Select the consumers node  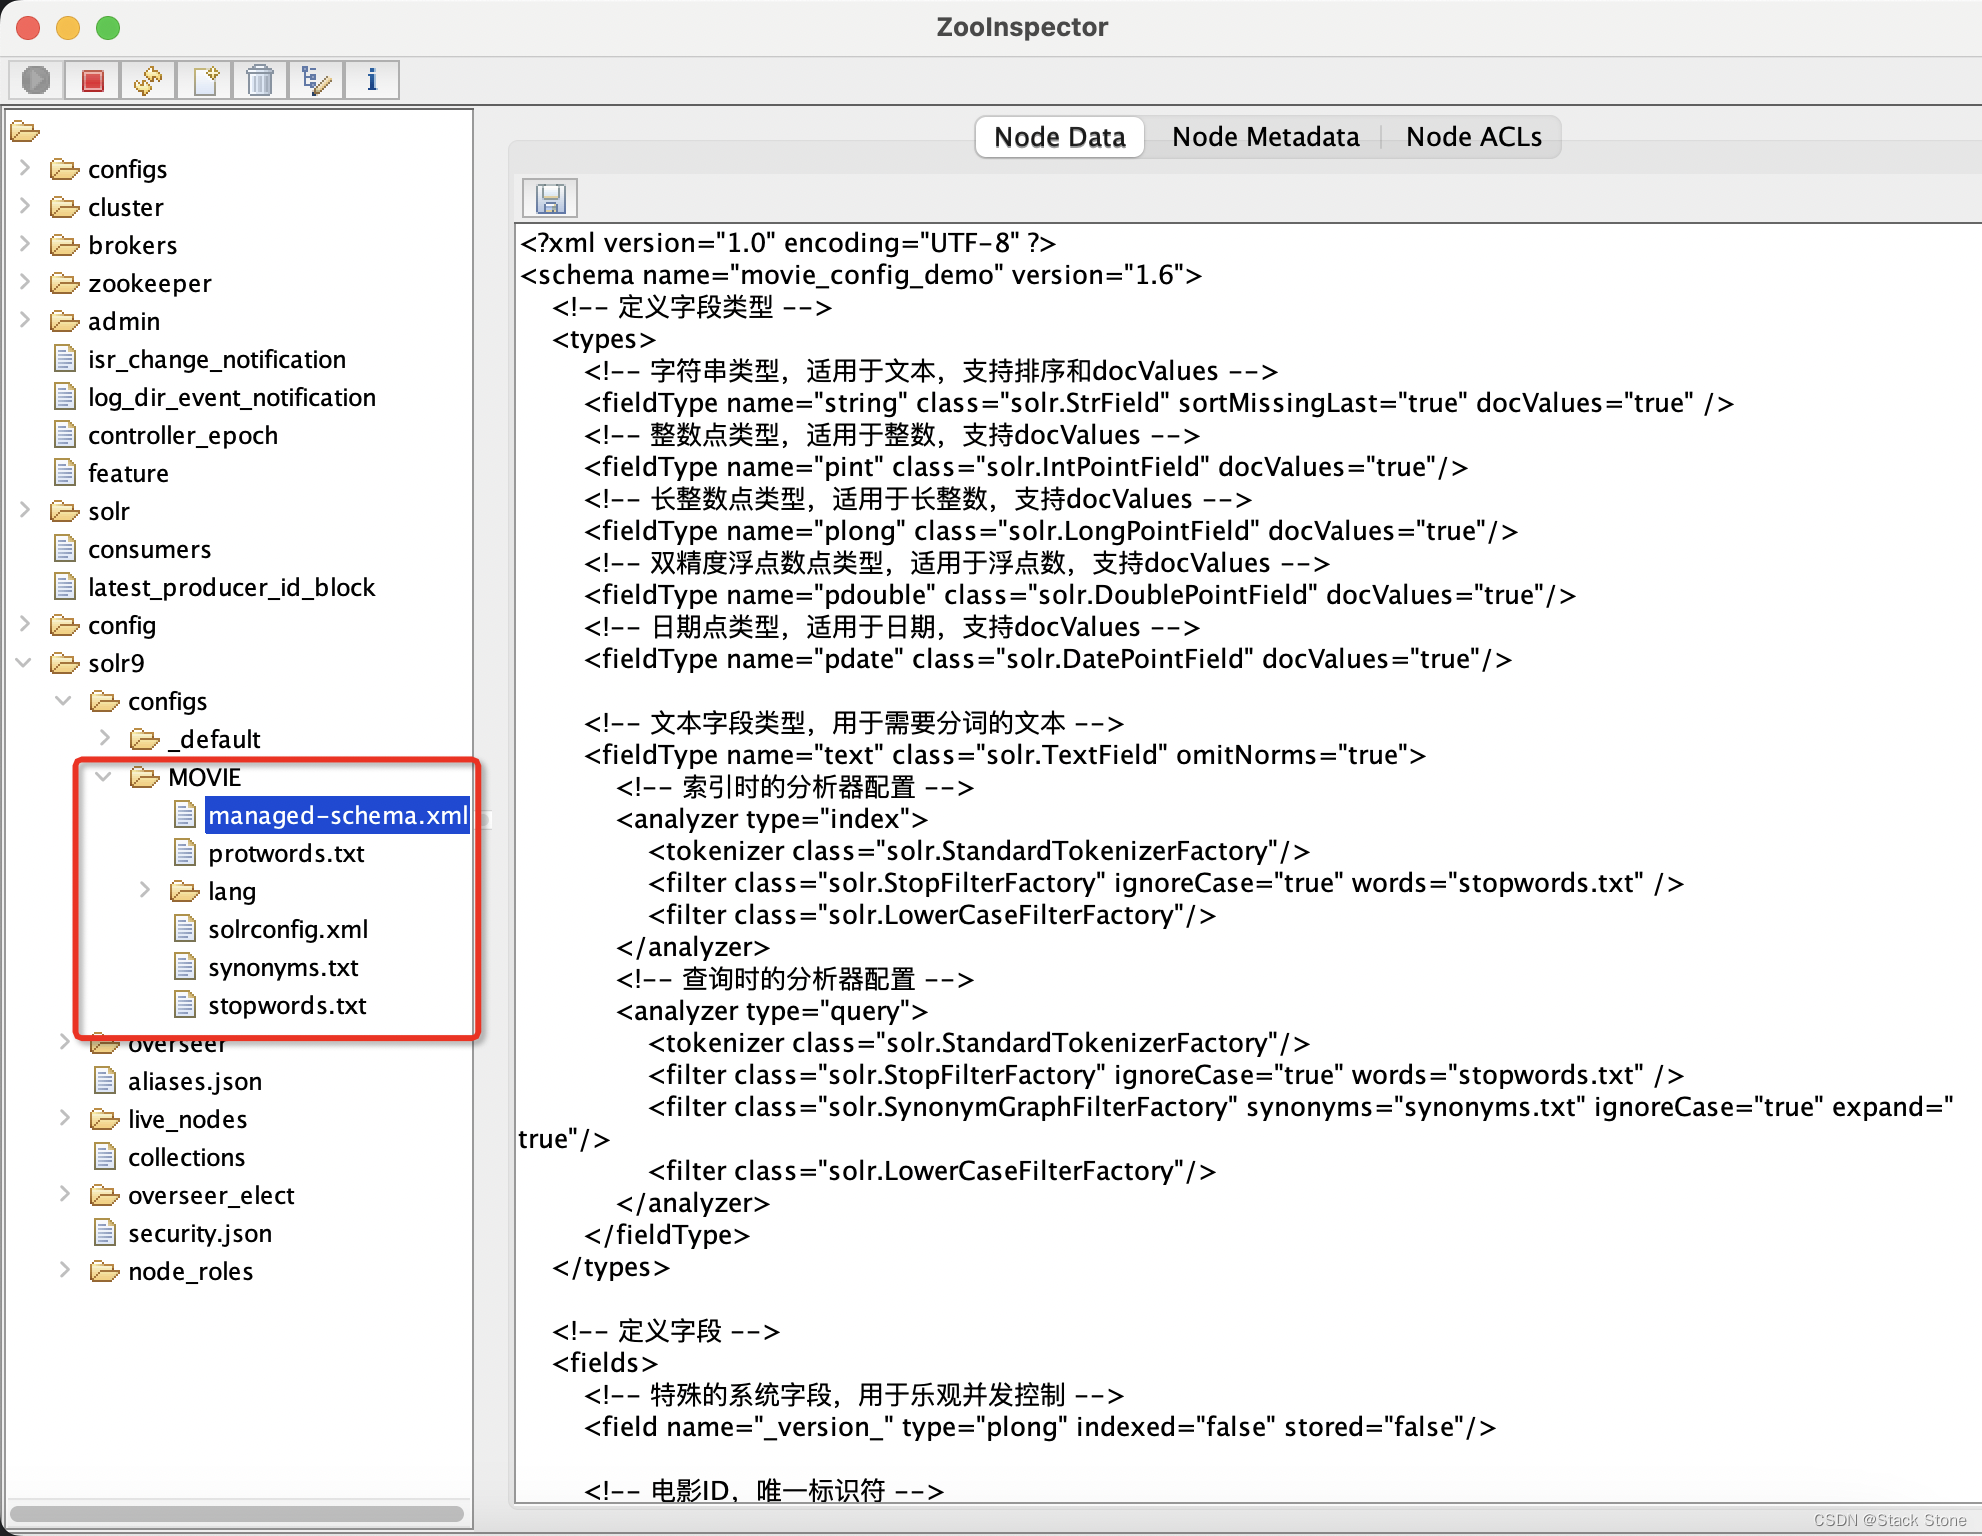click(x=150, y=549)
